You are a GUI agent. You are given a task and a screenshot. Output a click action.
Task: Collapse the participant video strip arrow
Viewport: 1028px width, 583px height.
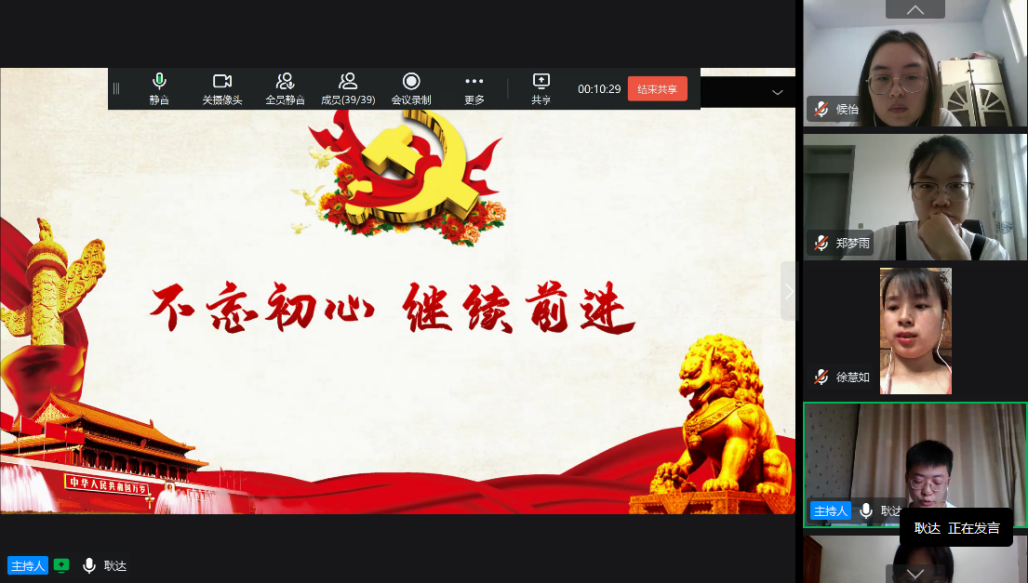coord(789,291)
